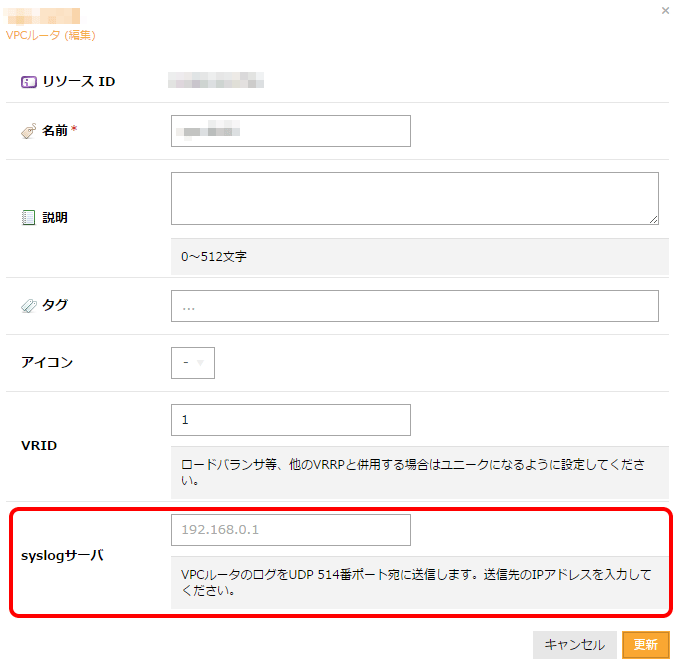Focus the 名前 text field
677x667 pixels.
(291, 131)
